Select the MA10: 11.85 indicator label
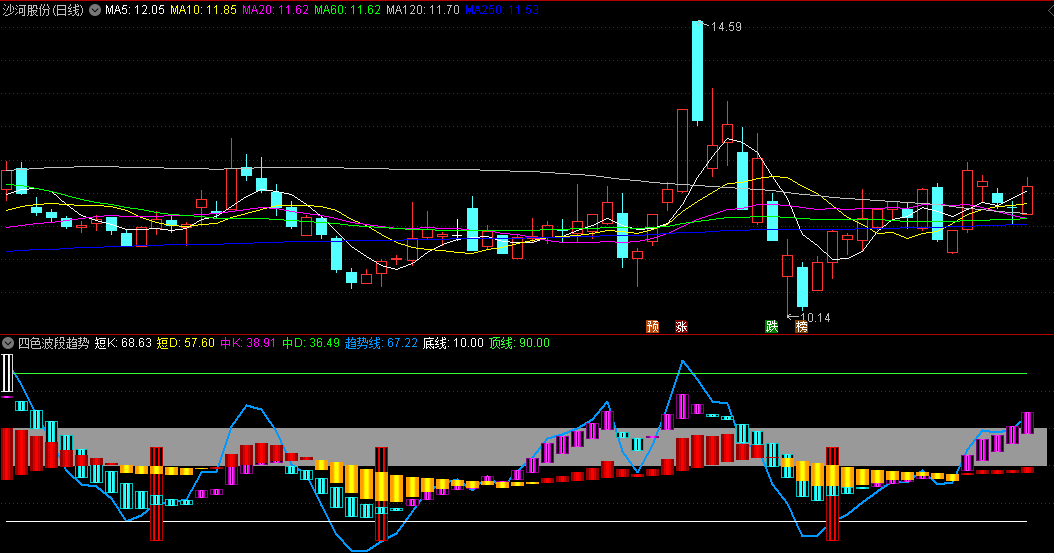This screenshot has width=1054, height=553. point(203,10)
